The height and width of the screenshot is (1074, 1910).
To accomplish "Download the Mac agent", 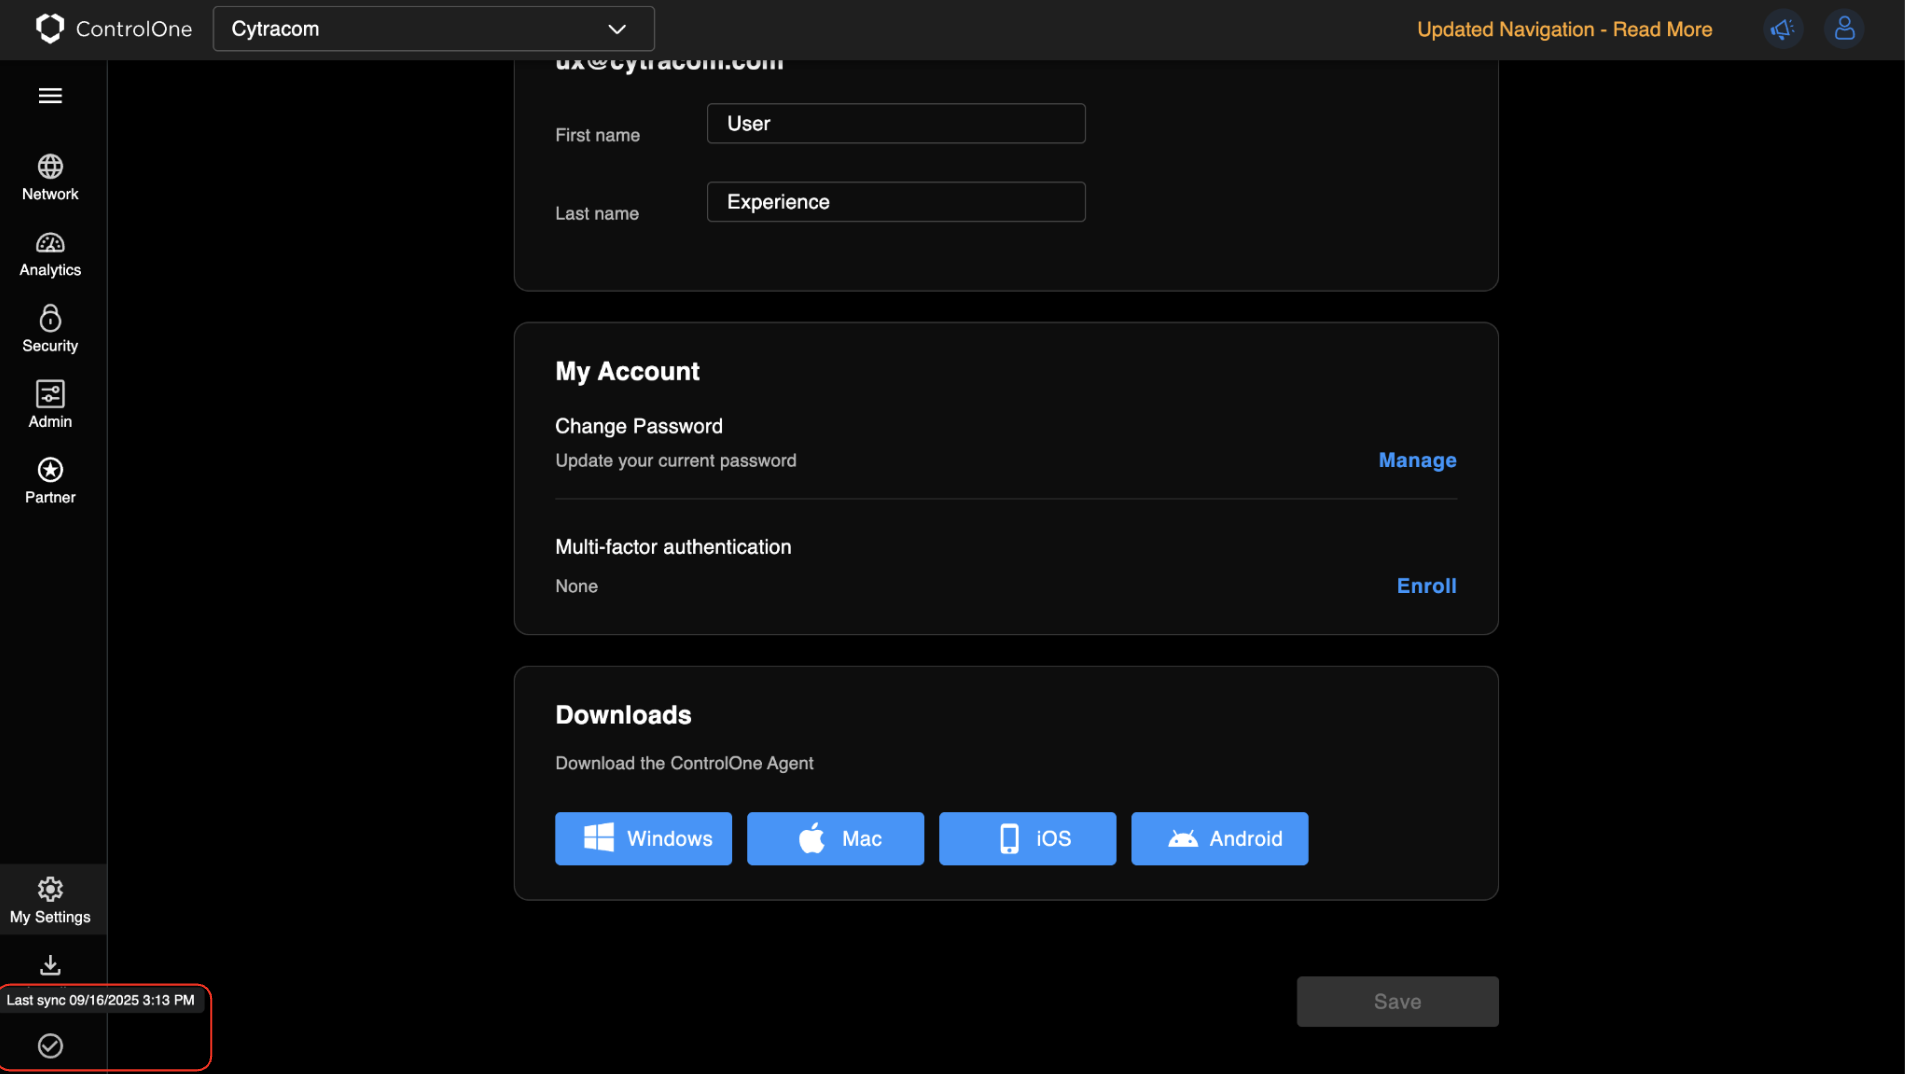I will [836, 839].
